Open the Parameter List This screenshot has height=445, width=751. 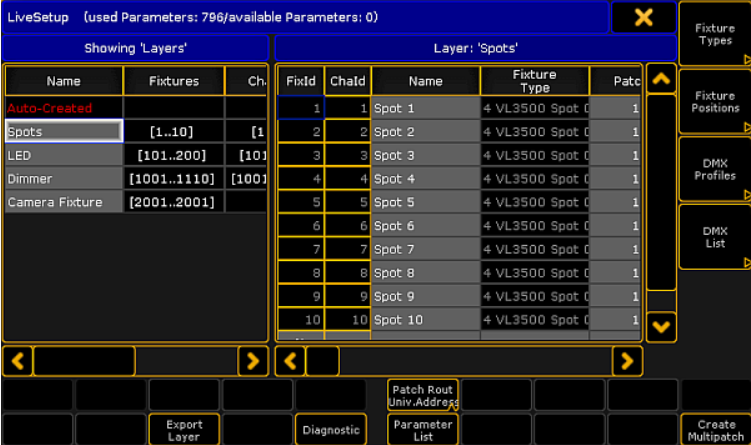click(x=422, y=429)
